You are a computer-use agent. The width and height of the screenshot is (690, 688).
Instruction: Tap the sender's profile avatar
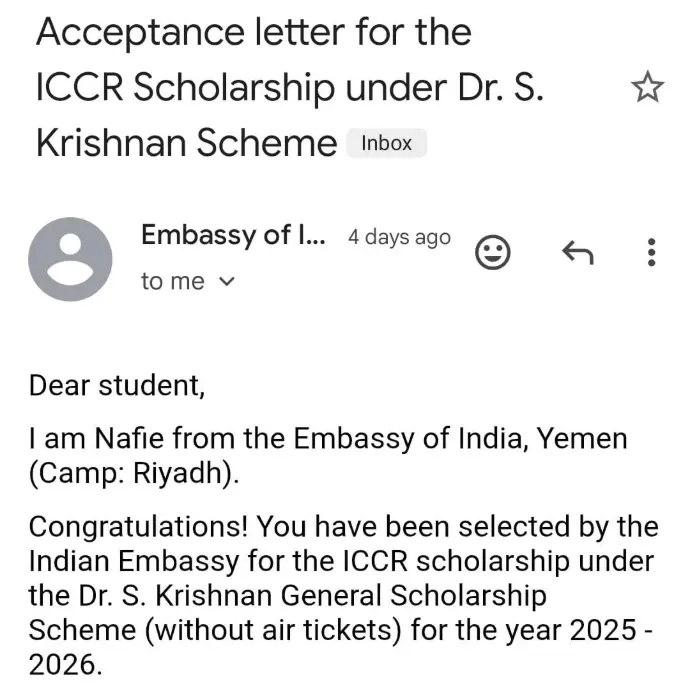pyautogui.click(x=70, y=259)
